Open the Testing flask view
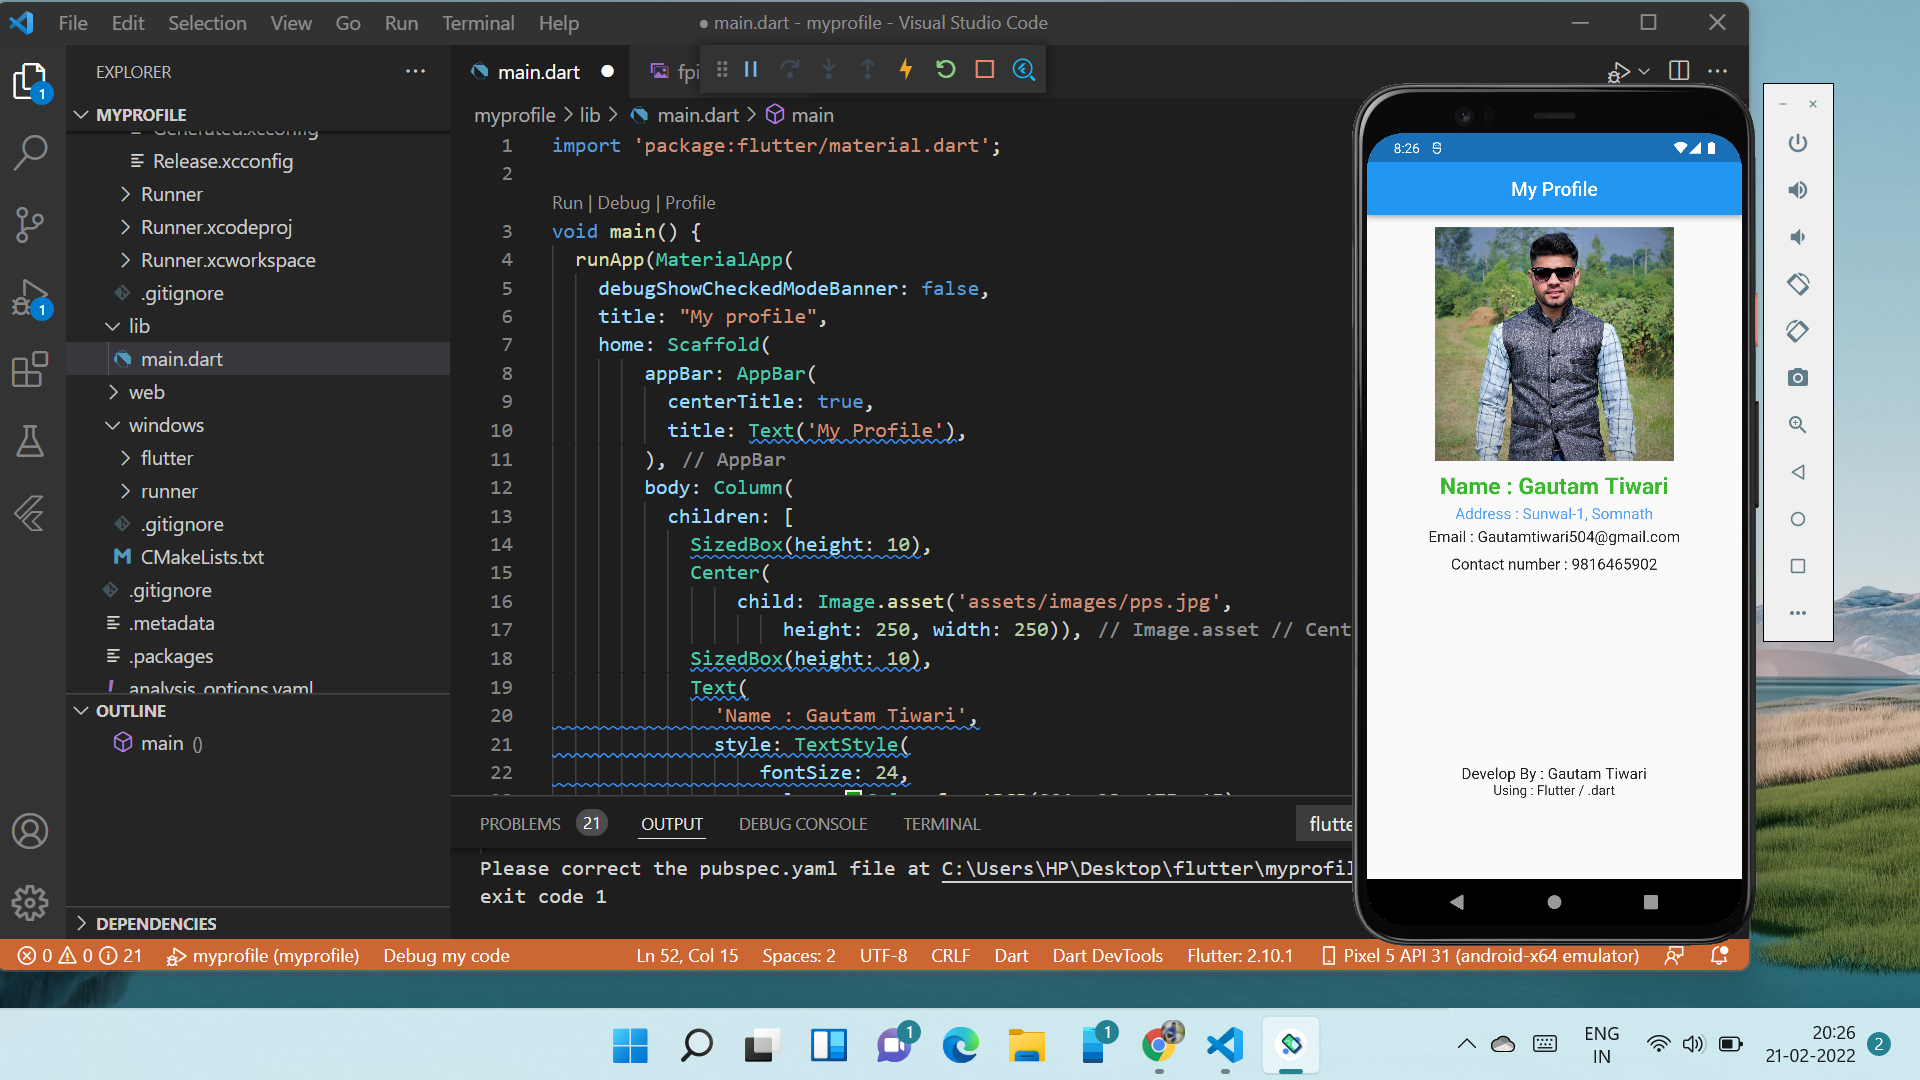The image size is (1920, 1080). pos(30,441)
